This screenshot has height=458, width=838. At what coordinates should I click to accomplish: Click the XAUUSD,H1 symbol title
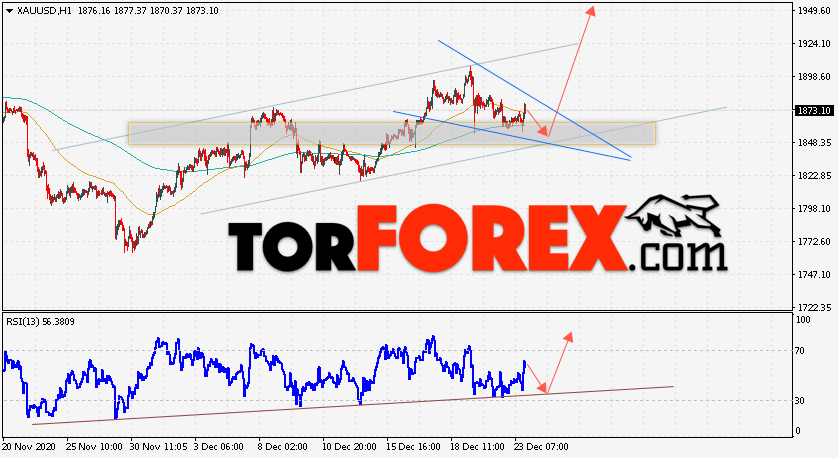point(44,11)
